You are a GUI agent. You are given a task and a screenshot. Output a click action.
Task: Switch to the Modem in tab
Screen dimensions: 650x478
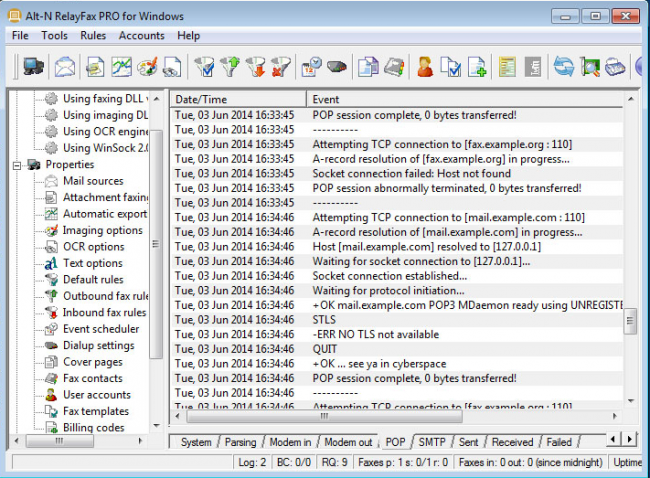click(290, 442)
